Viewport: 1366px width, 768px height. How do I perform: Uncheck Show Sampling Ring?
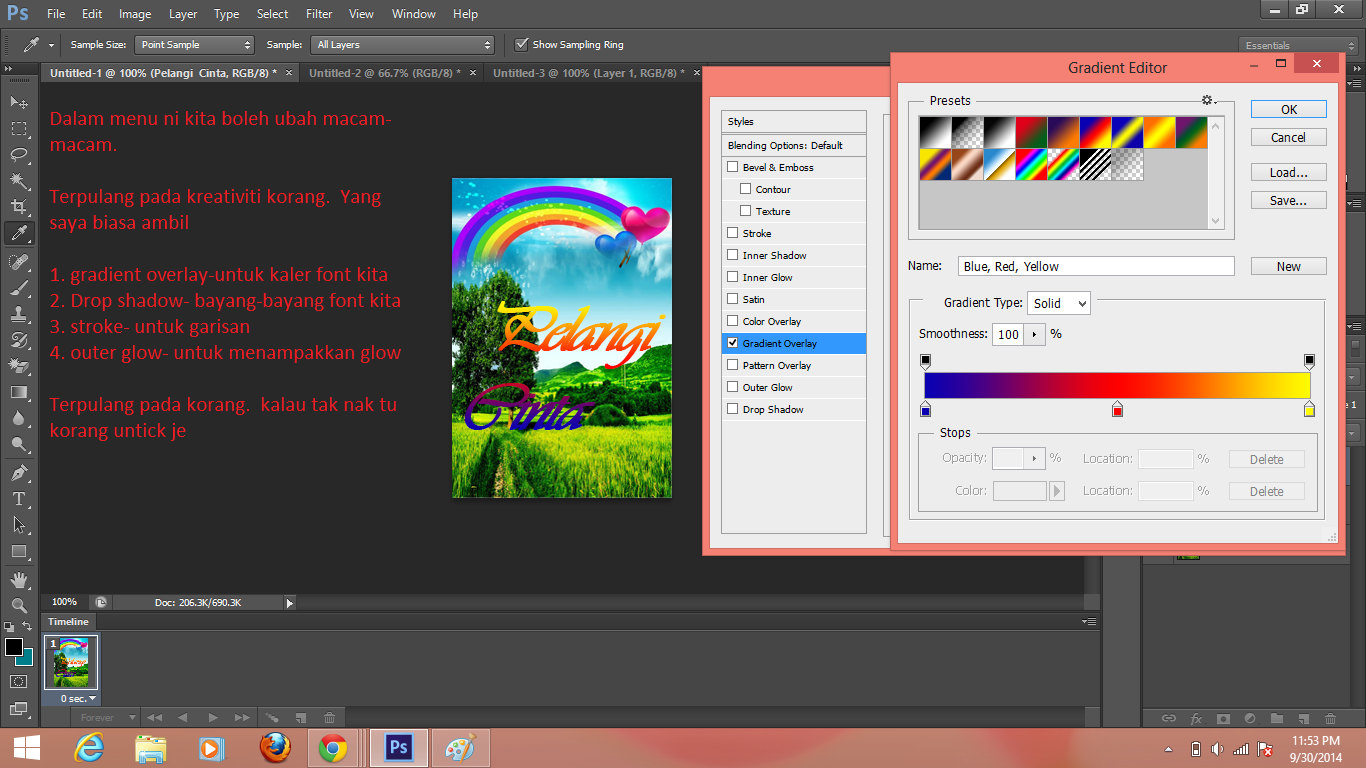(x=521, y=44)
